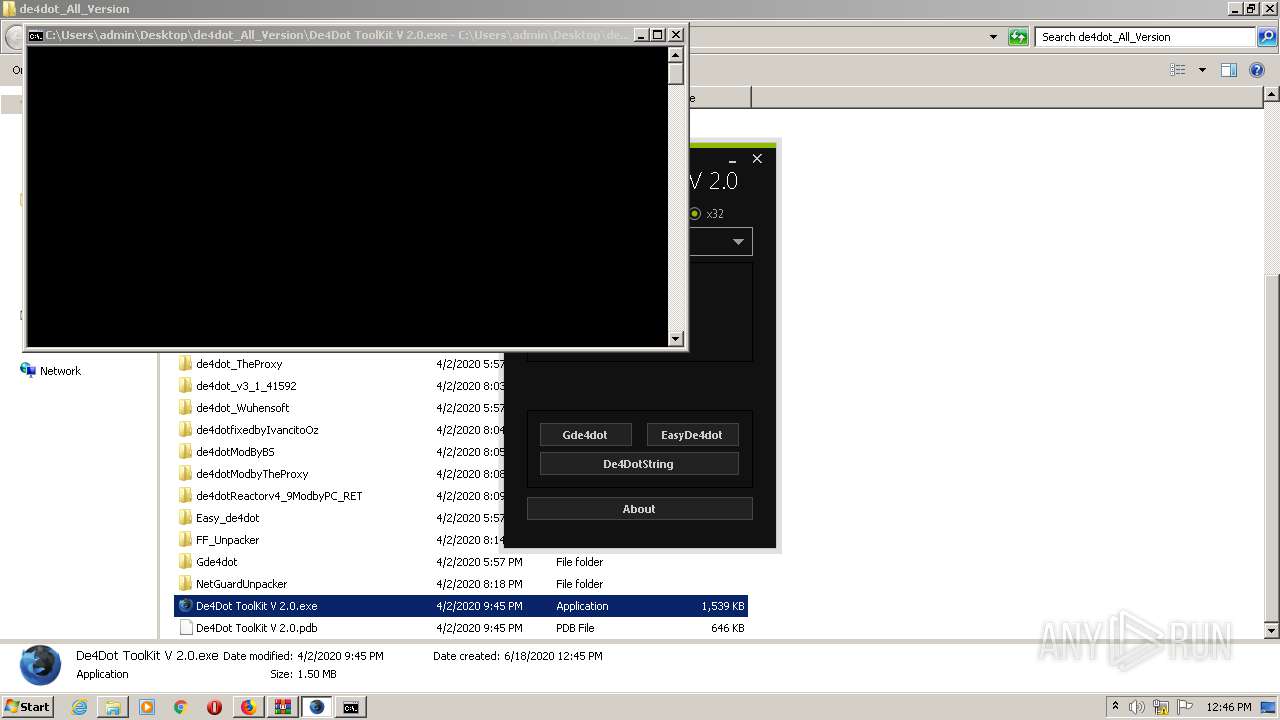
Task: Click the clock showing 12:46 PM
Action: (1228, 707)
